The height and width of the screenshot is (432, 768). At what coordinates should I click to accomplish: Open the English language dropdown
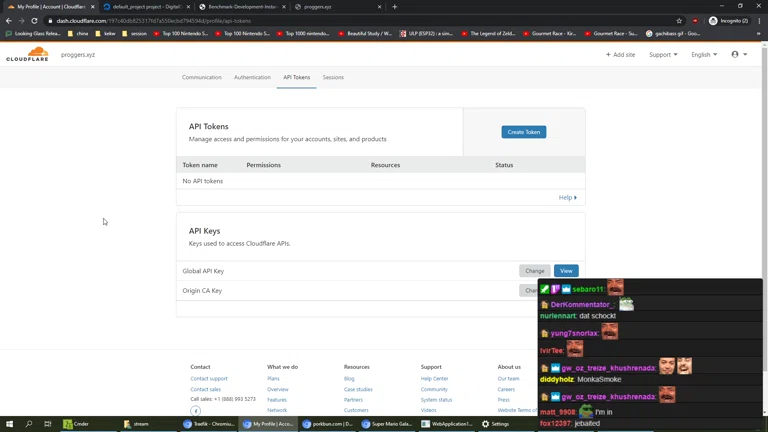pyautogui.click(x=704, y=54)
